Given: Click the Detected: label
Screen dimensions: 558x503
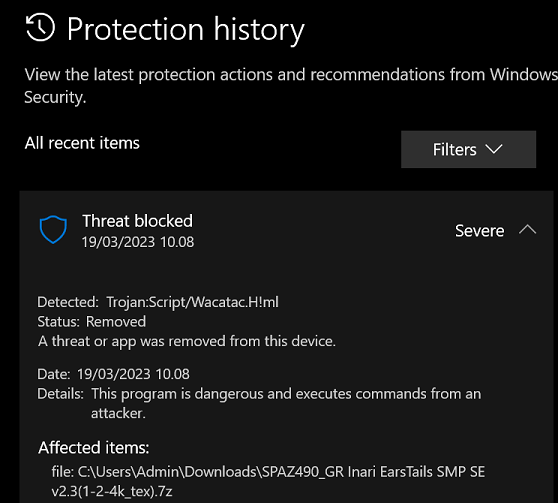Looking at the screenshot, I should tap(68, 302).
